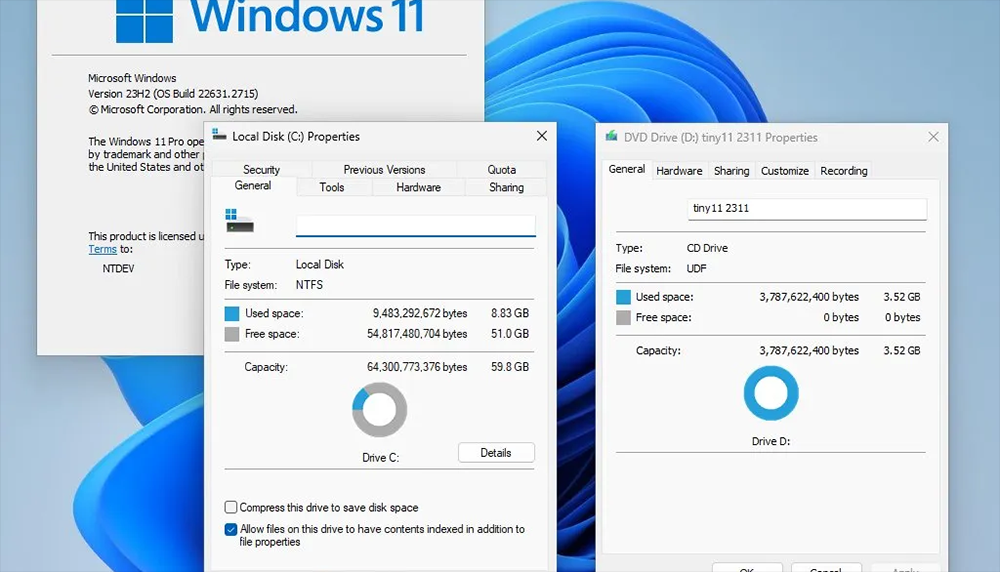Click the NTDEV licensee name
The height and width of the screenshot is (572, 1000).
[119, 269]
